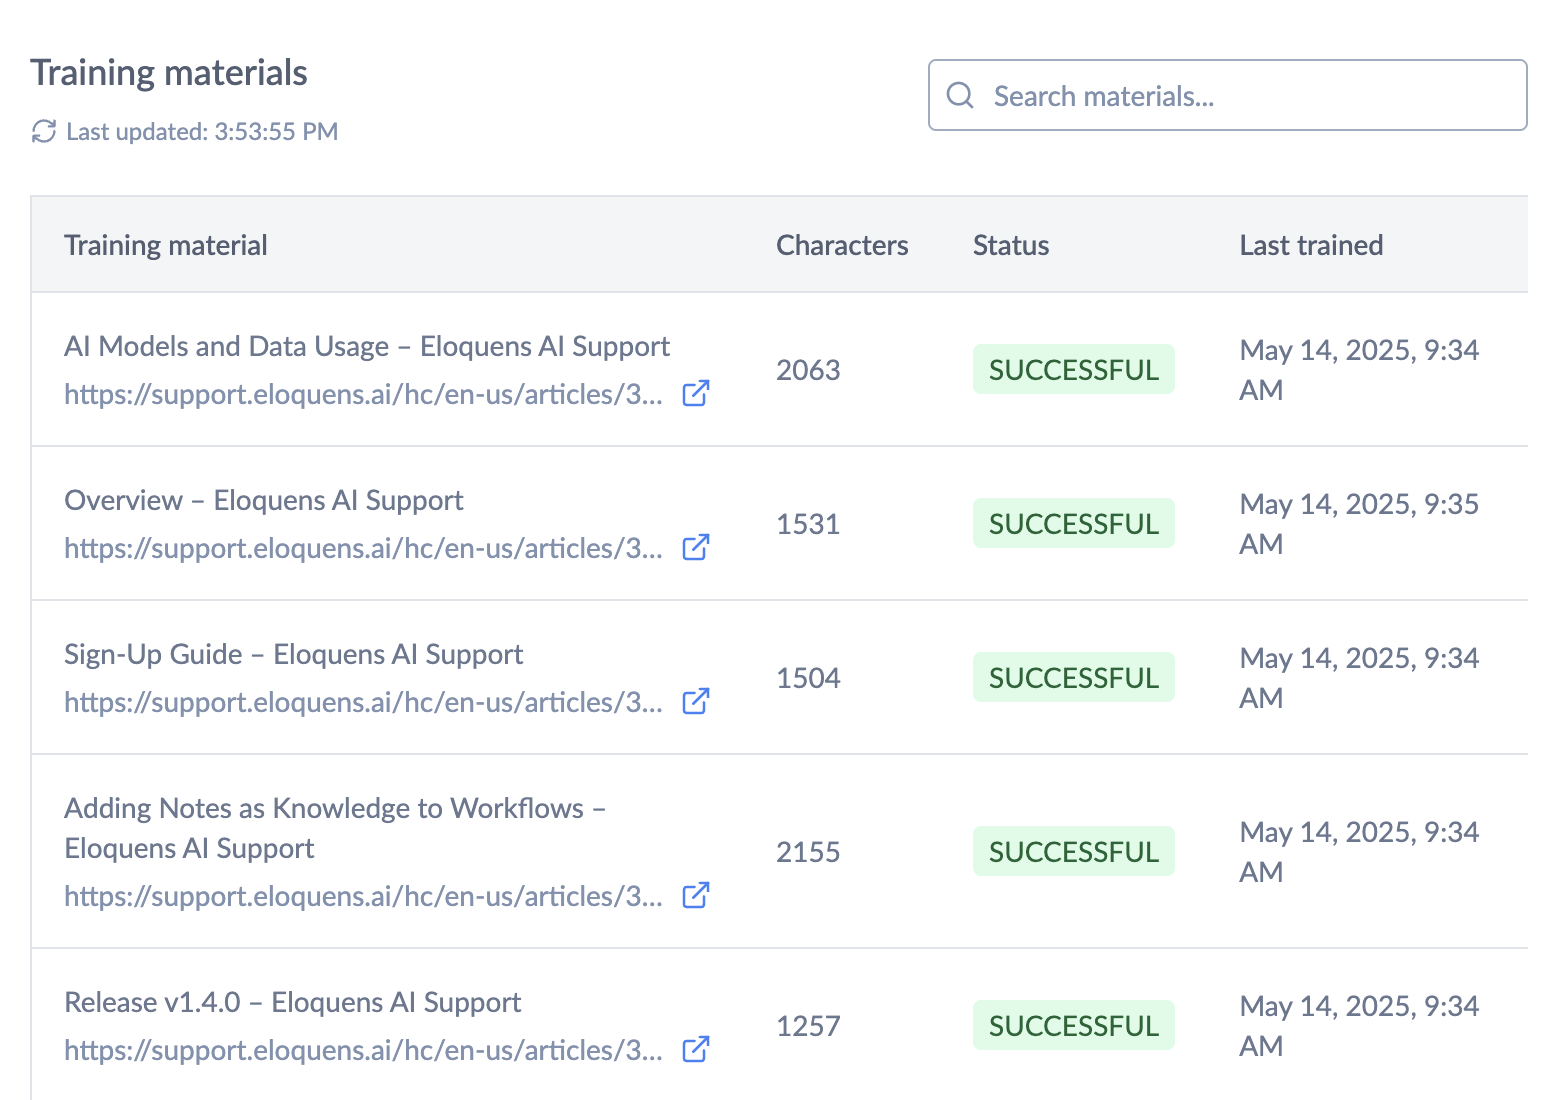Click the Training material column header
1566x1100 pixels.
point(166,245)
